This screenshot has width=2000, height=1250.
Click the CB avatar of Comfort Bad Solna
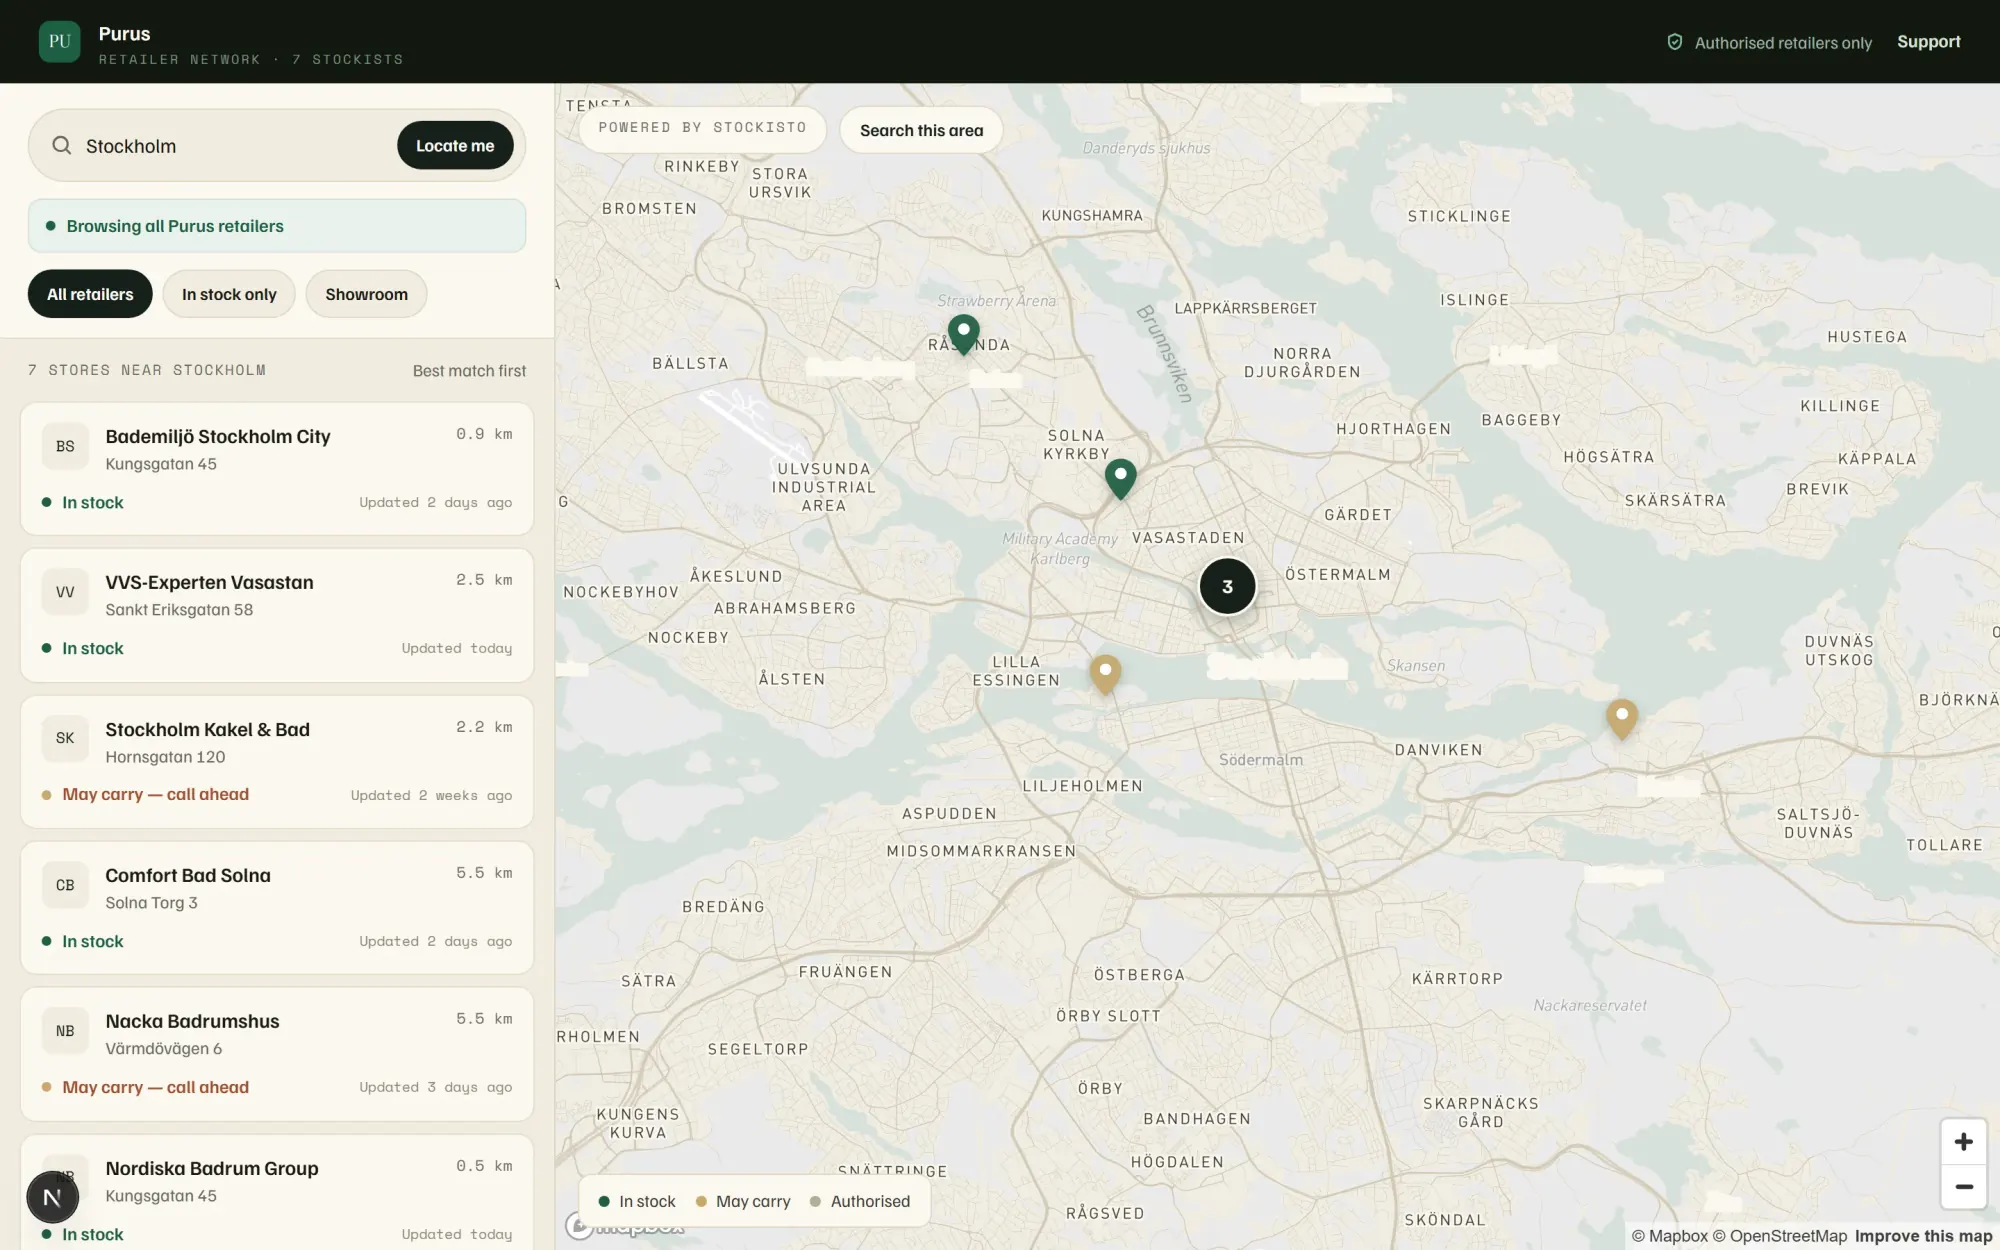pyautogui.click(x=65, y=885)
